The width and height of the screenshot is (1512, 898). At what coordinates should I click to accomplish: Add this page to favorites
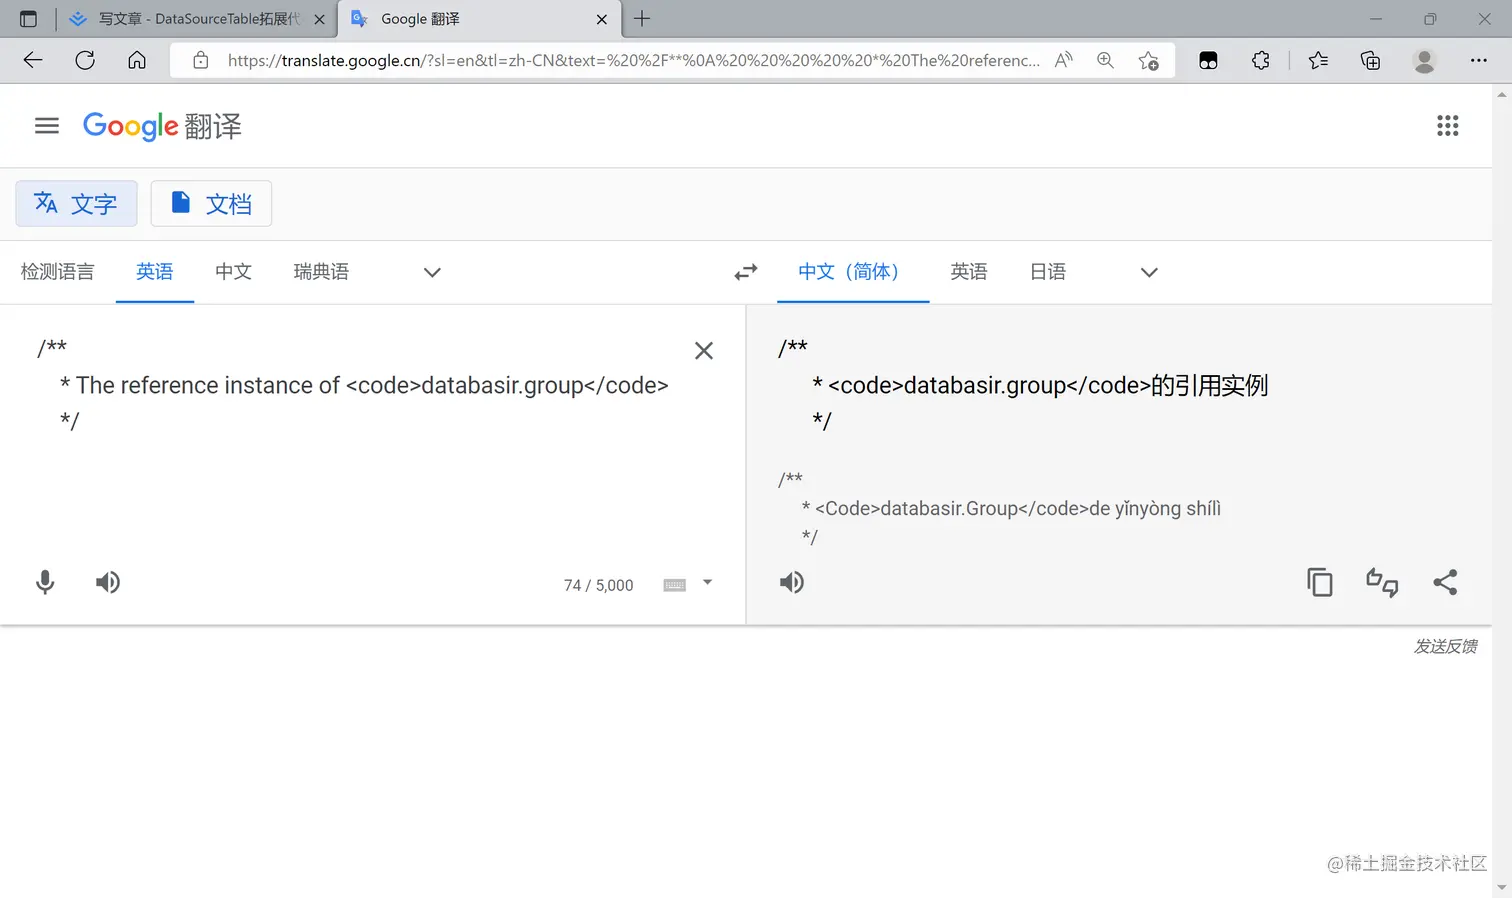pos(1149,60)
